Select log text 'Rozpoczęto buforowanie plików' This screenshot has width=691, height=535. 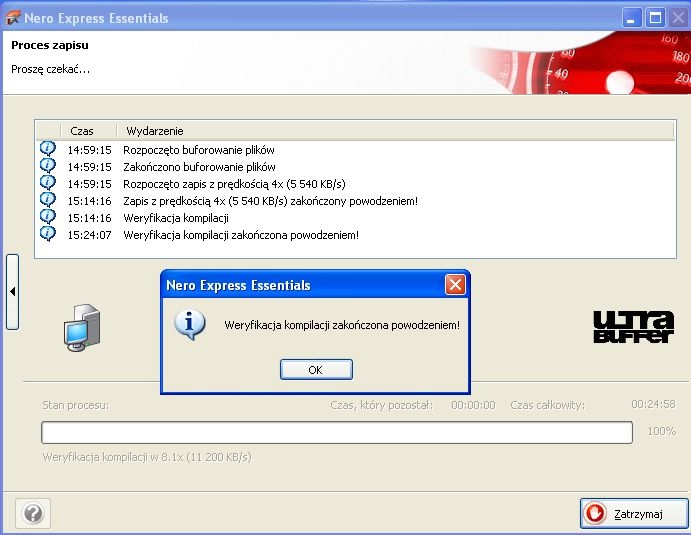(199, 150)
